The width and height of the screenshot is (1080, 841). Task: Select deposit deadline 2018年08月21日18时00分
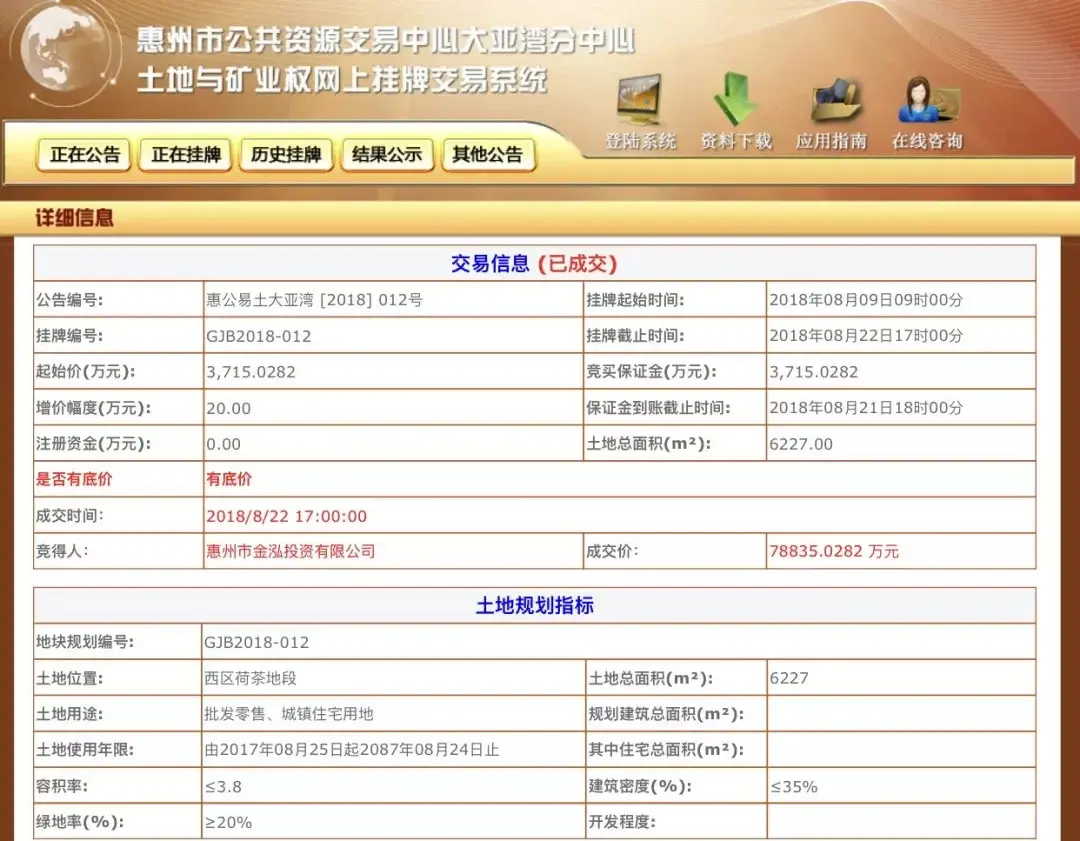(866, 408)
